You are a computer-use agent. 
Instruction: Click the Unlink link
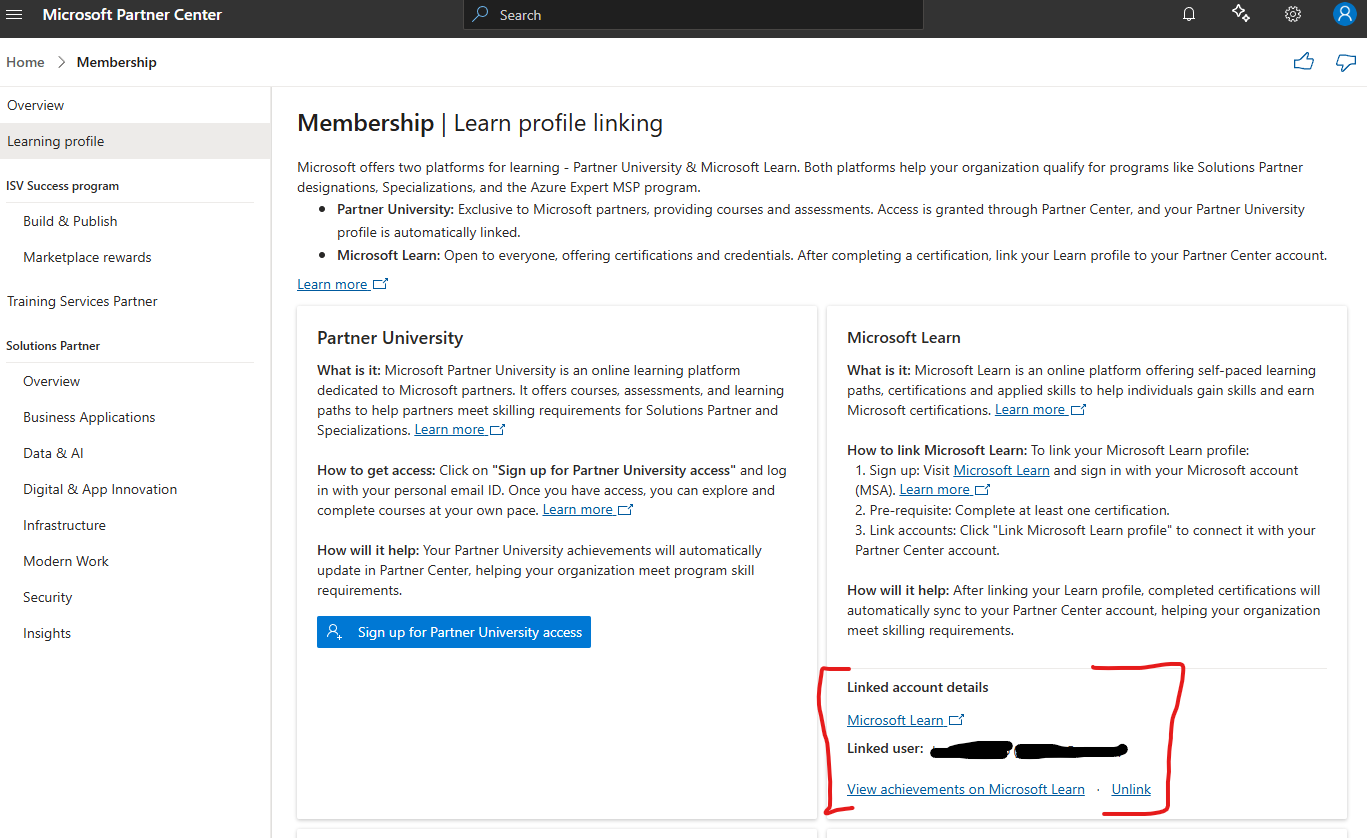point(1131,789)
